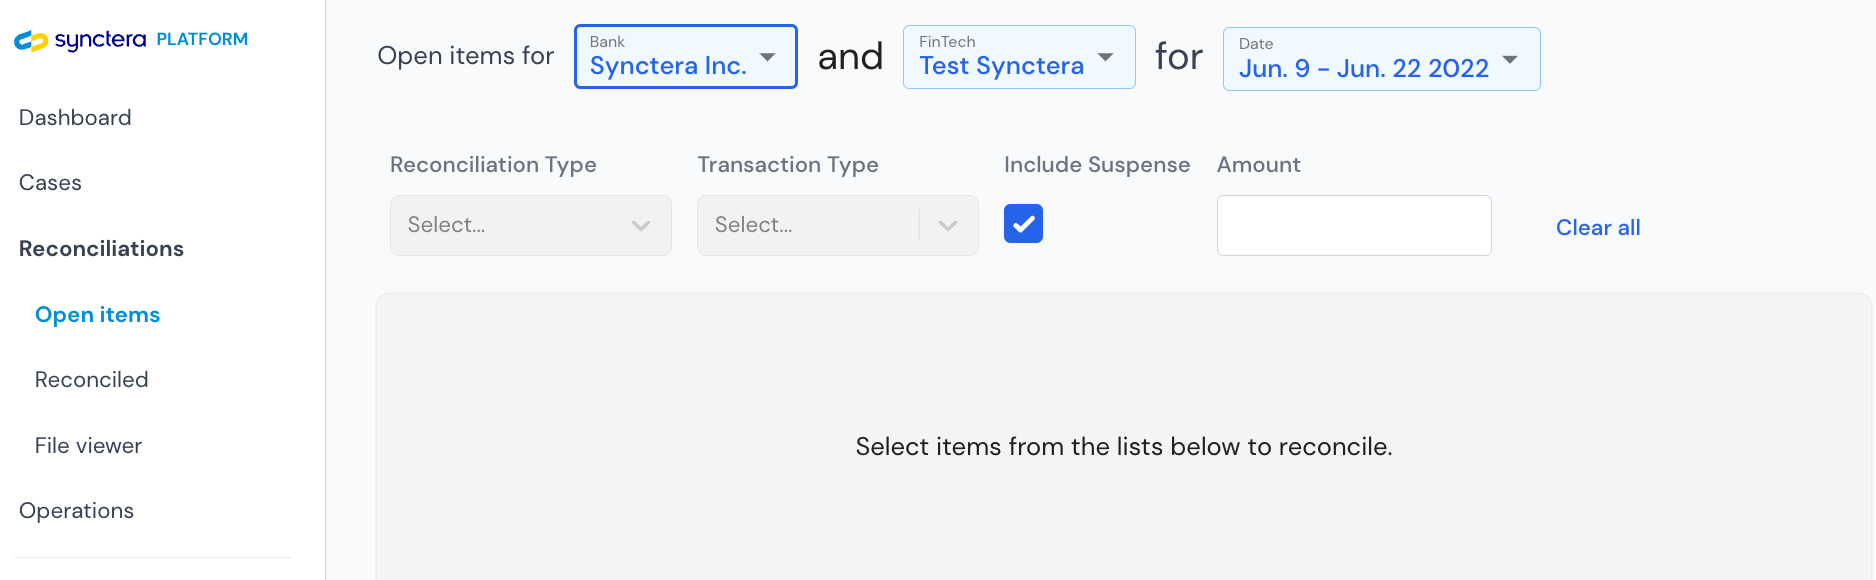Open the File viewer page

tap(88, 446)
